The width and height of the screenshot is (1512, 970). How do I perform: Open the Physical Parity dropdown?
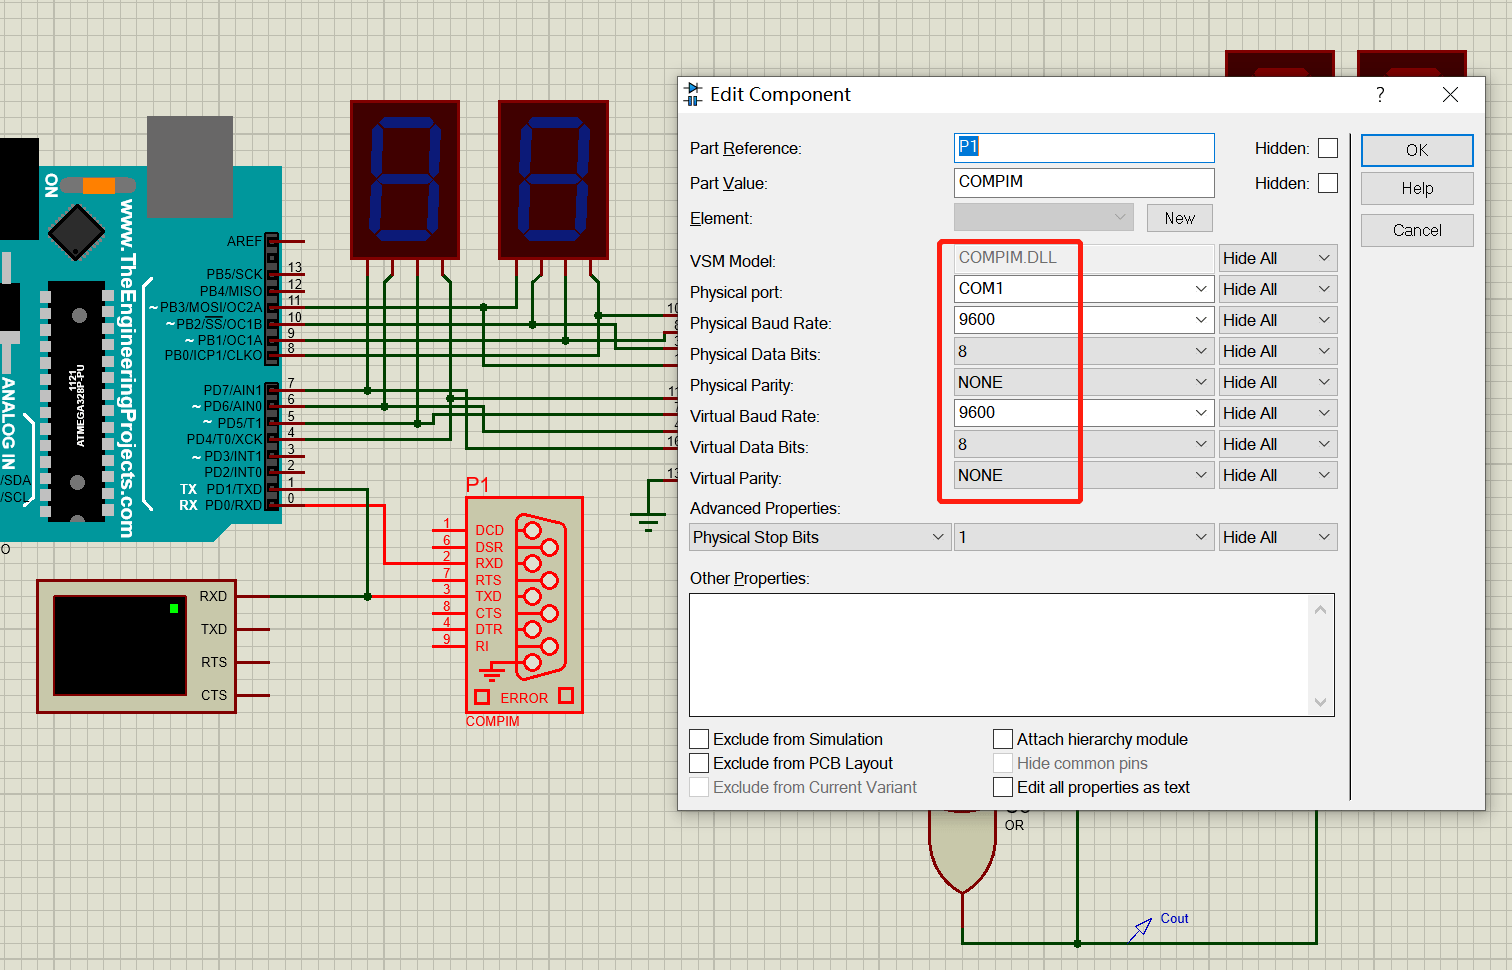[x=1084, y=382]
